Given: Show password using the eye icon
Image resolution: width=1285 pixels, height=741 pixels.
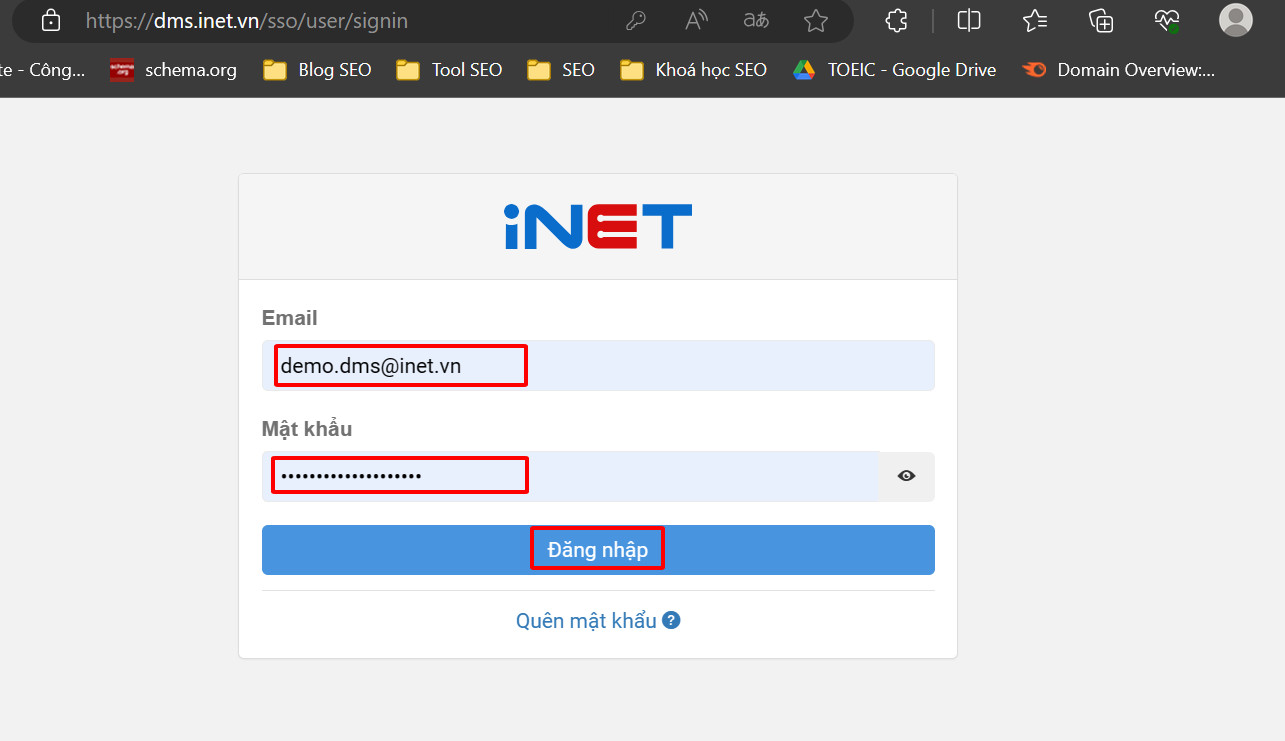Looking at the screenshot, I should [907, 476].
